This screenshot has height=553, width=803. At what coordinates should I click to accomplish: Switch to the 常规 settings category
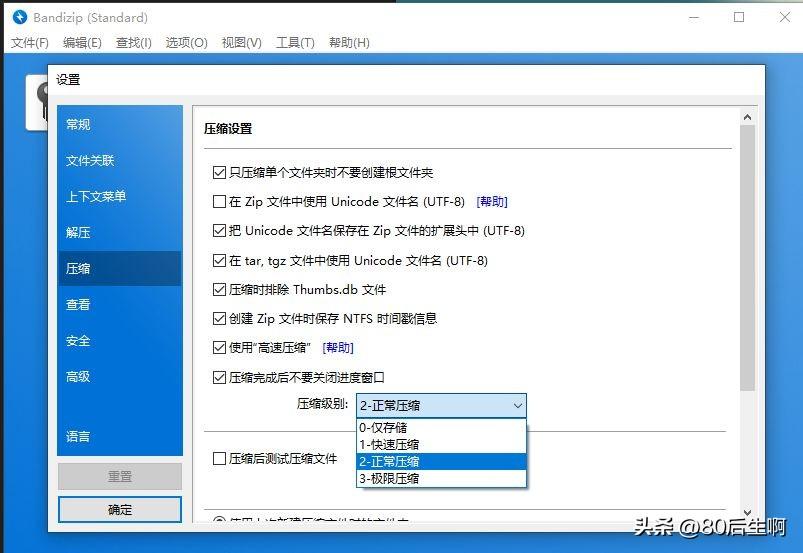pos(120,124)
